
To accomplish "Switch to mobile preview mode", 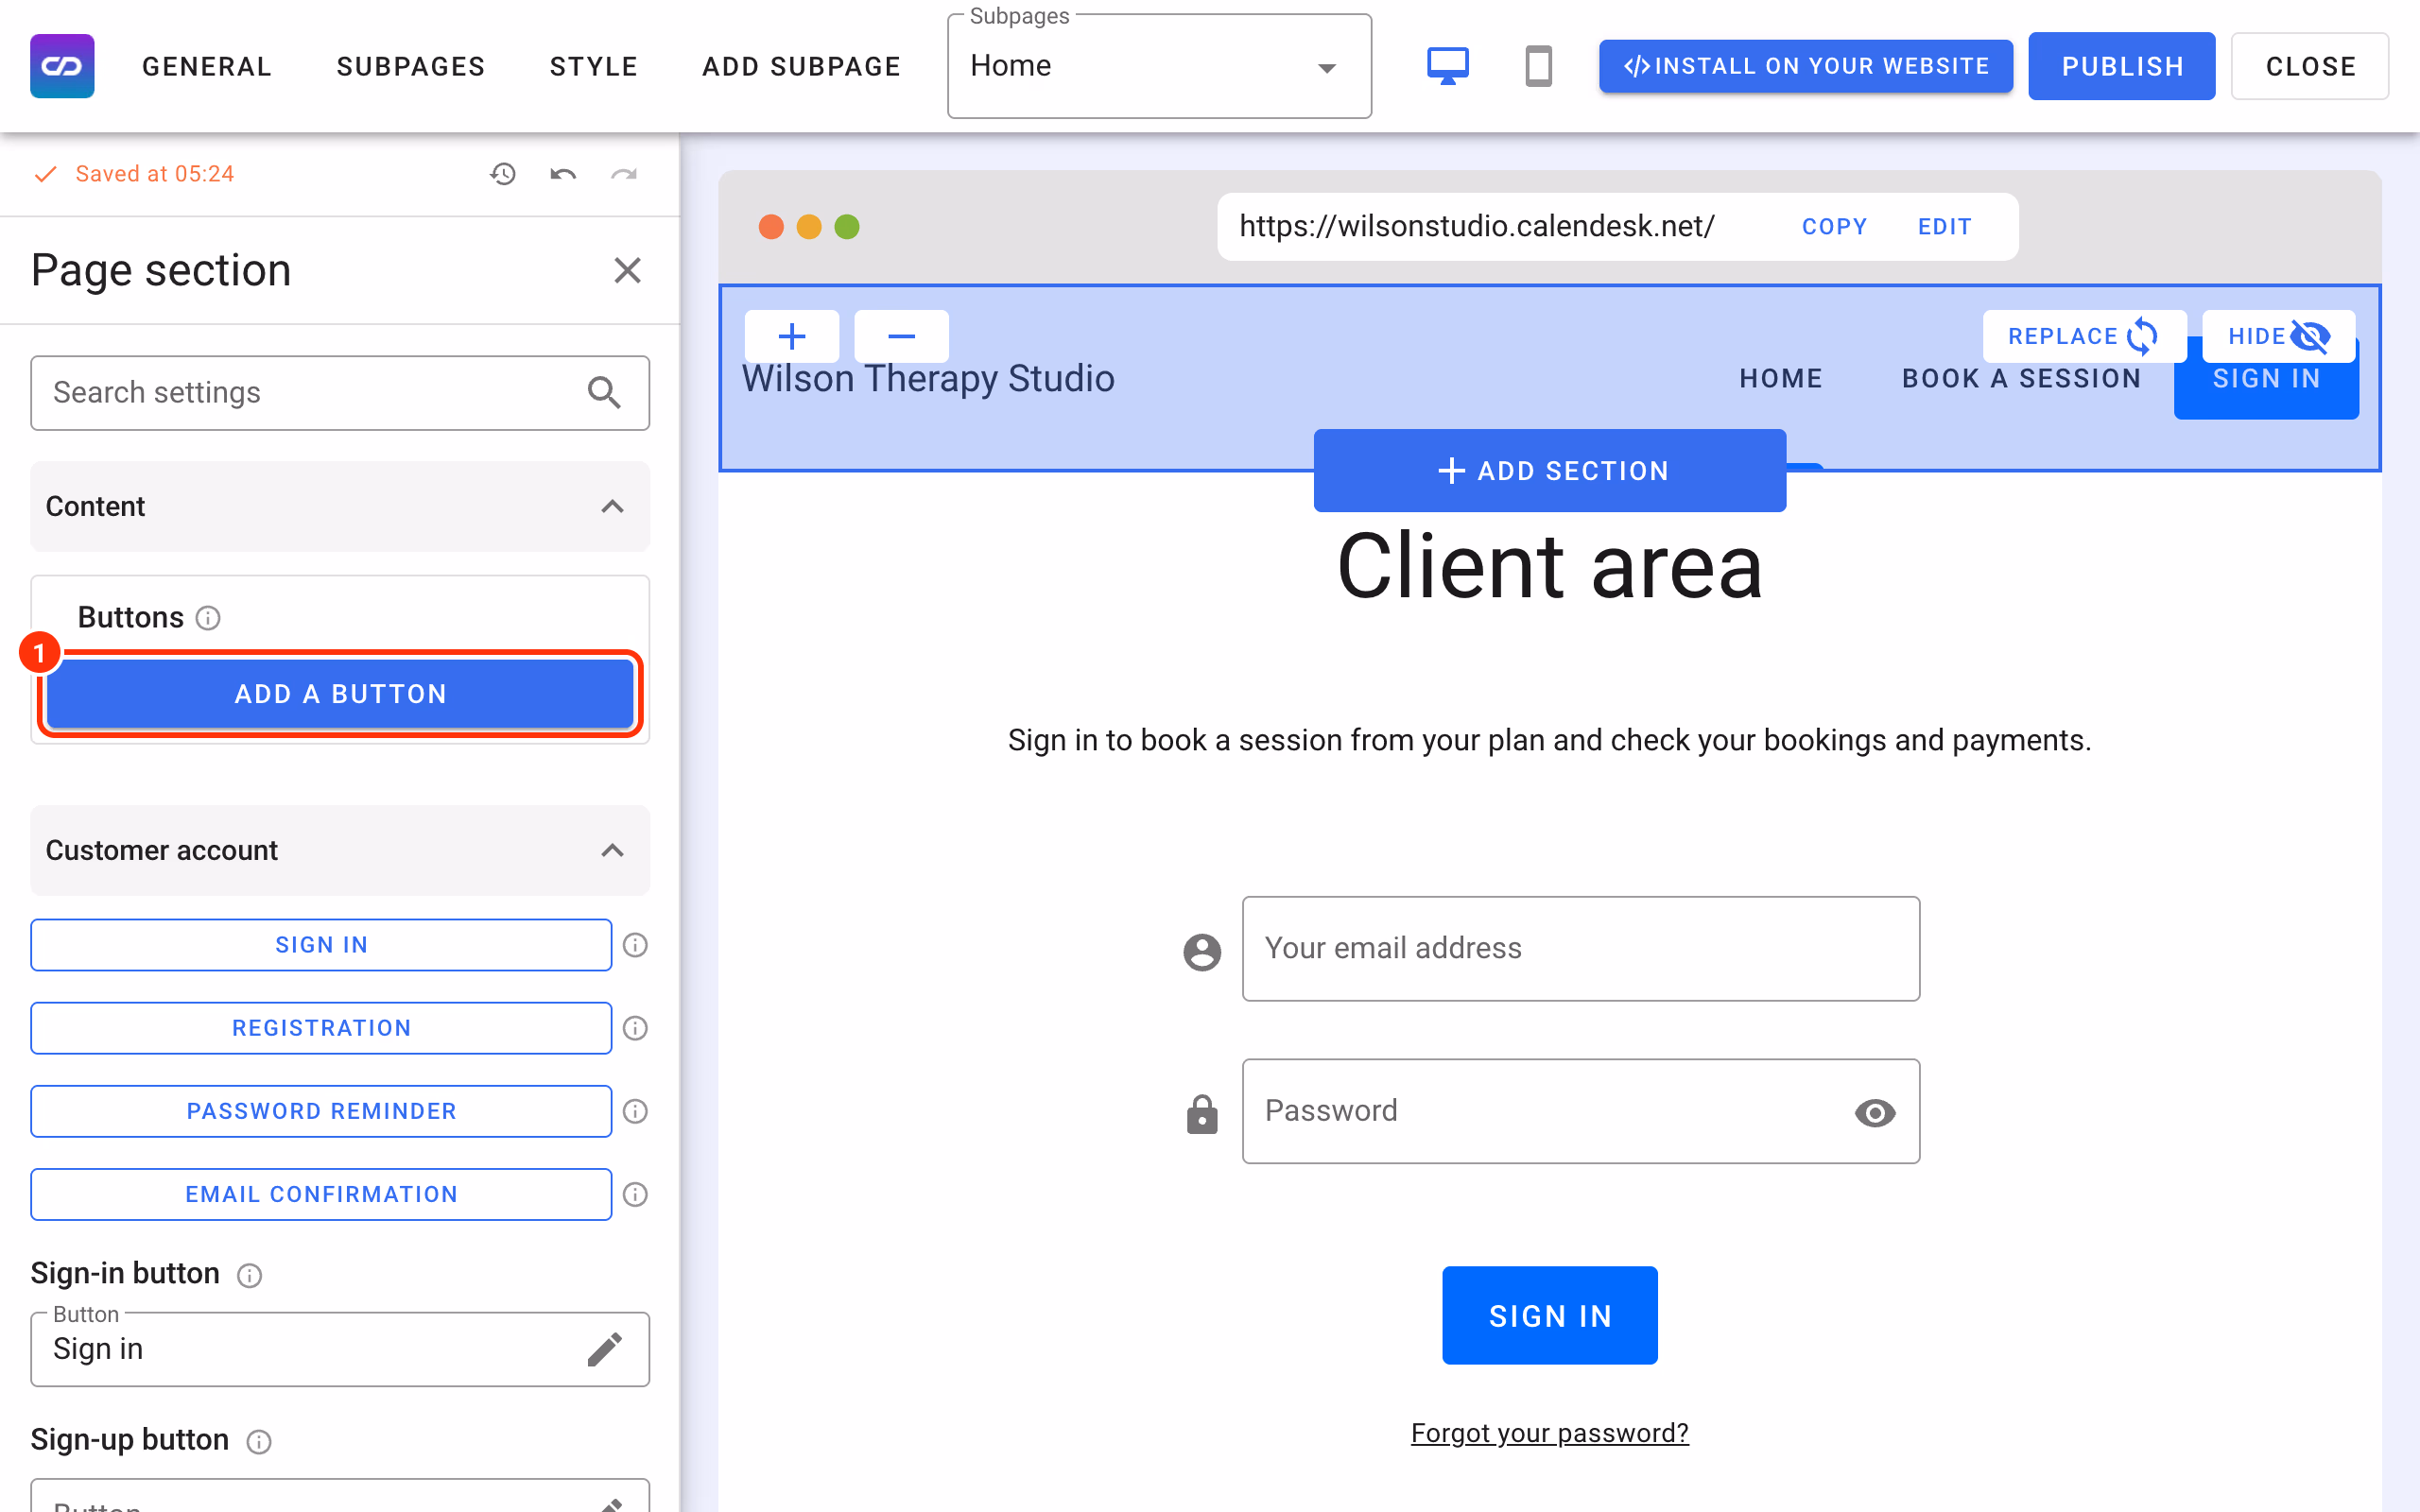I will click(x=1538, y=66).
